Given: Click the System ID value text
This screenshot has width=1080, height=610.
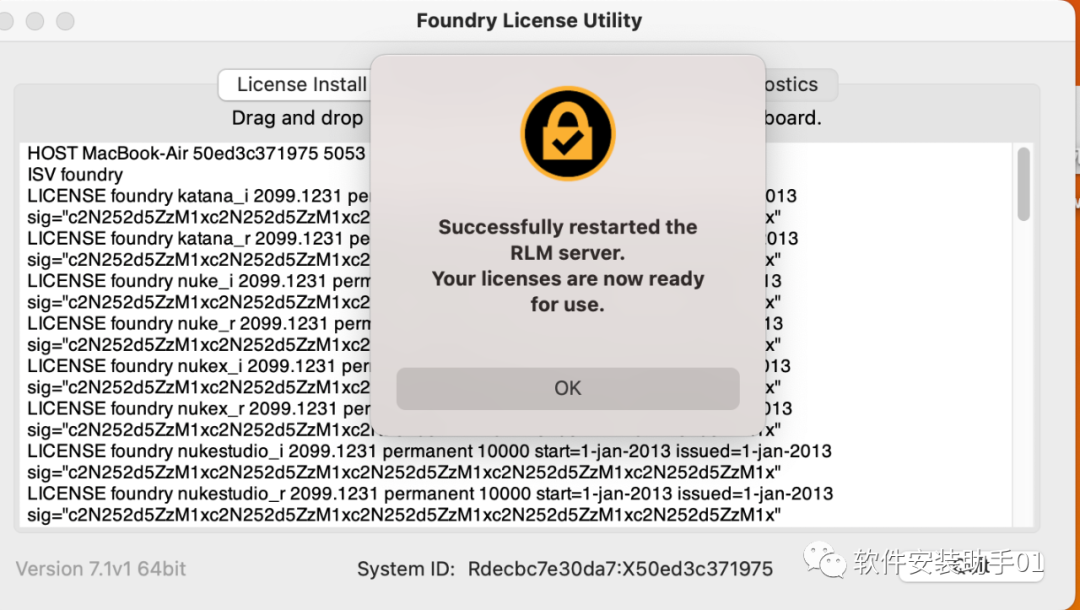Looking at the screenshot, I should (x=620, y=567).
